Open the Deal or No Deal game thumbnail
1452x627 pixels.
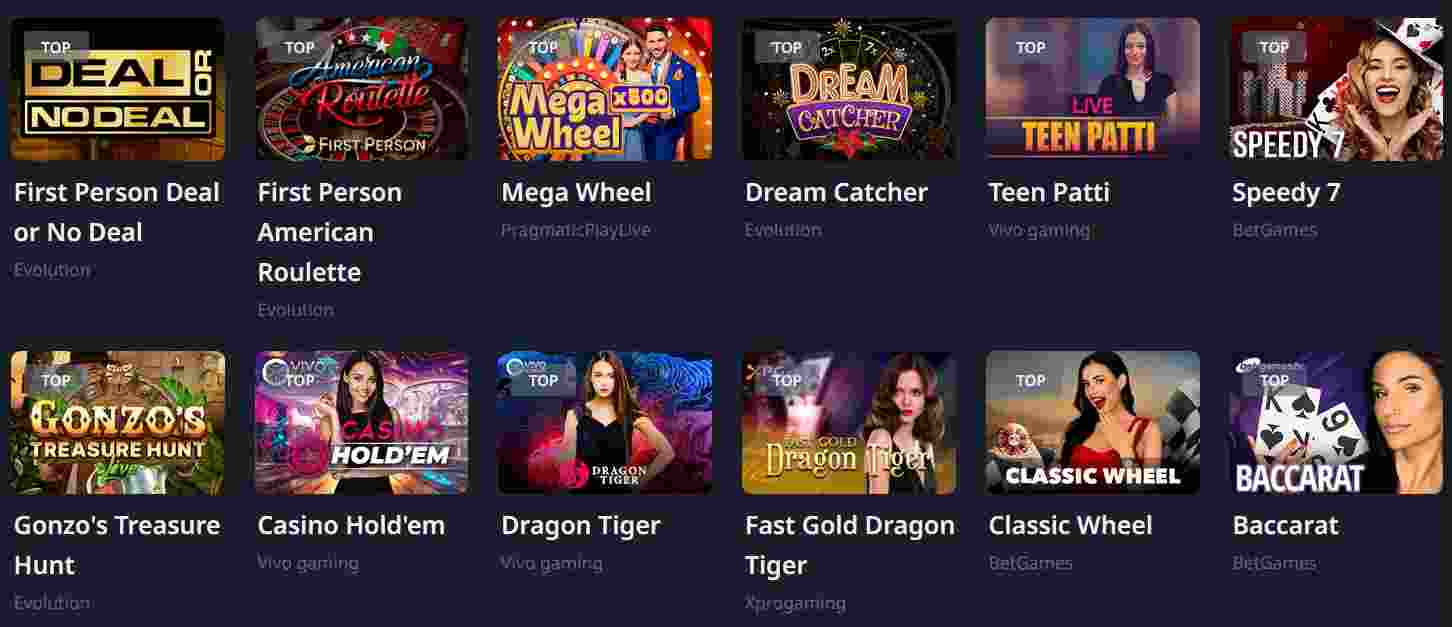pyautogui.click(x=117, y=89)
